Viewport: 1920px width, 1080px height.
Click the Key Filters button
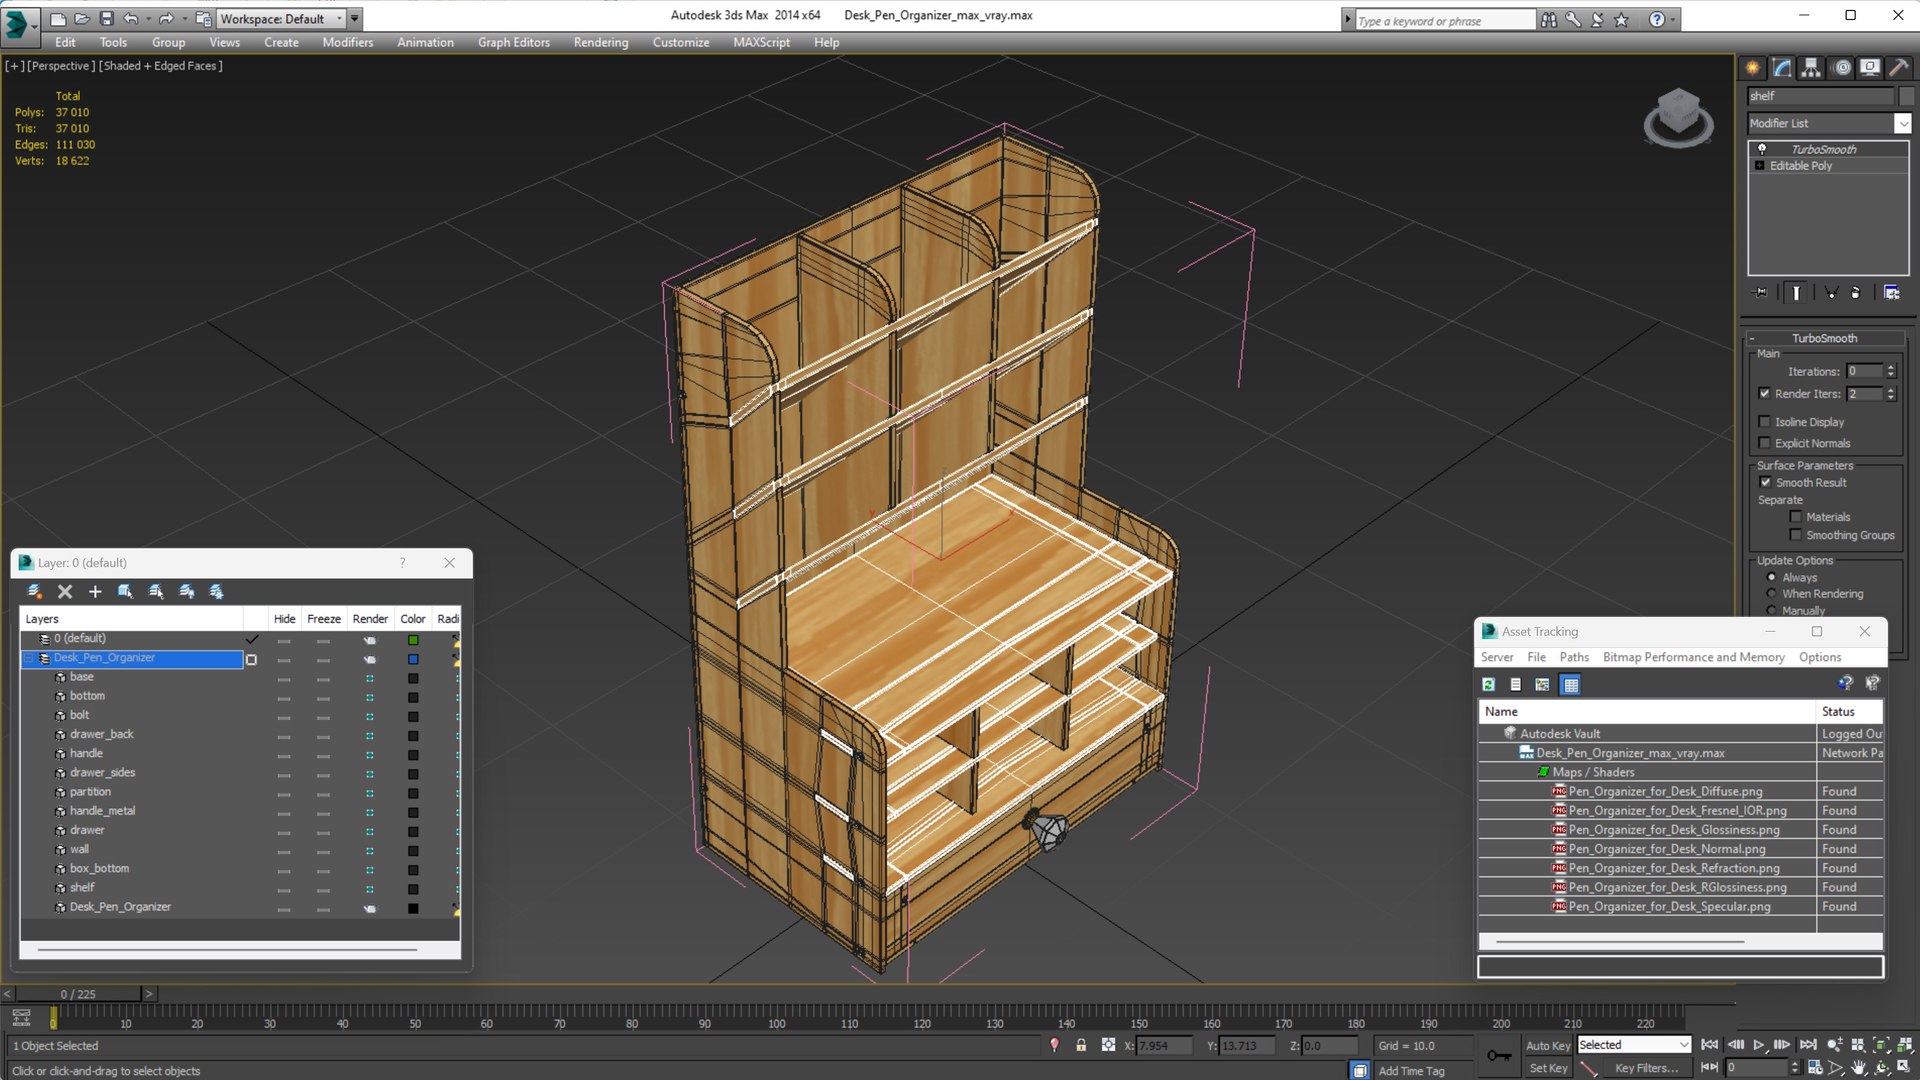point(1646,1068)
